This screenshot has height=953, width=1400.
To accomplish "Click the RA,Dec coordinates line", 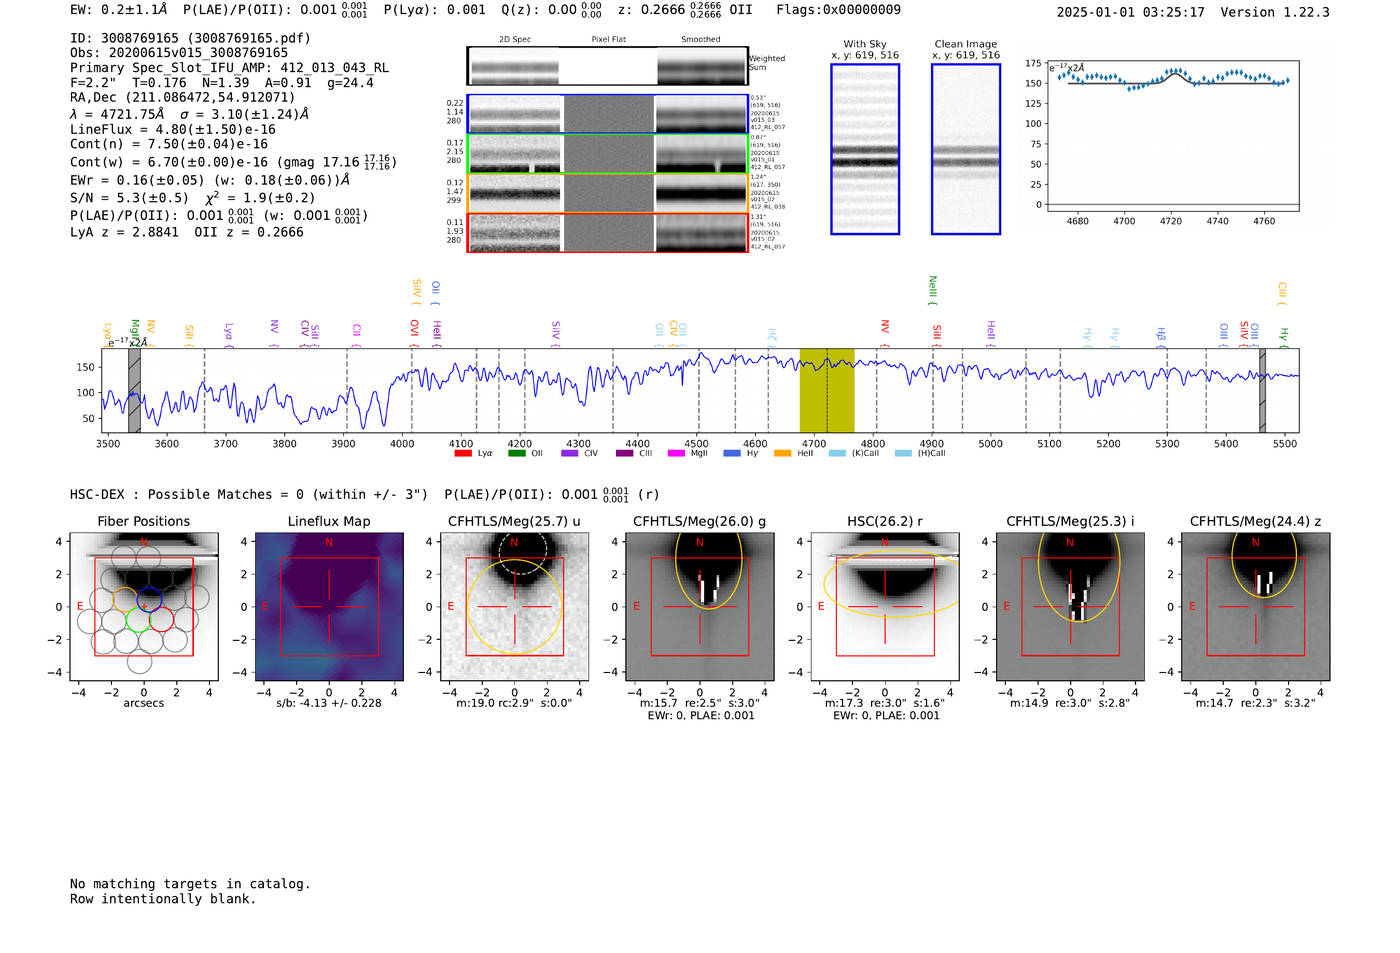I will 183,98.
